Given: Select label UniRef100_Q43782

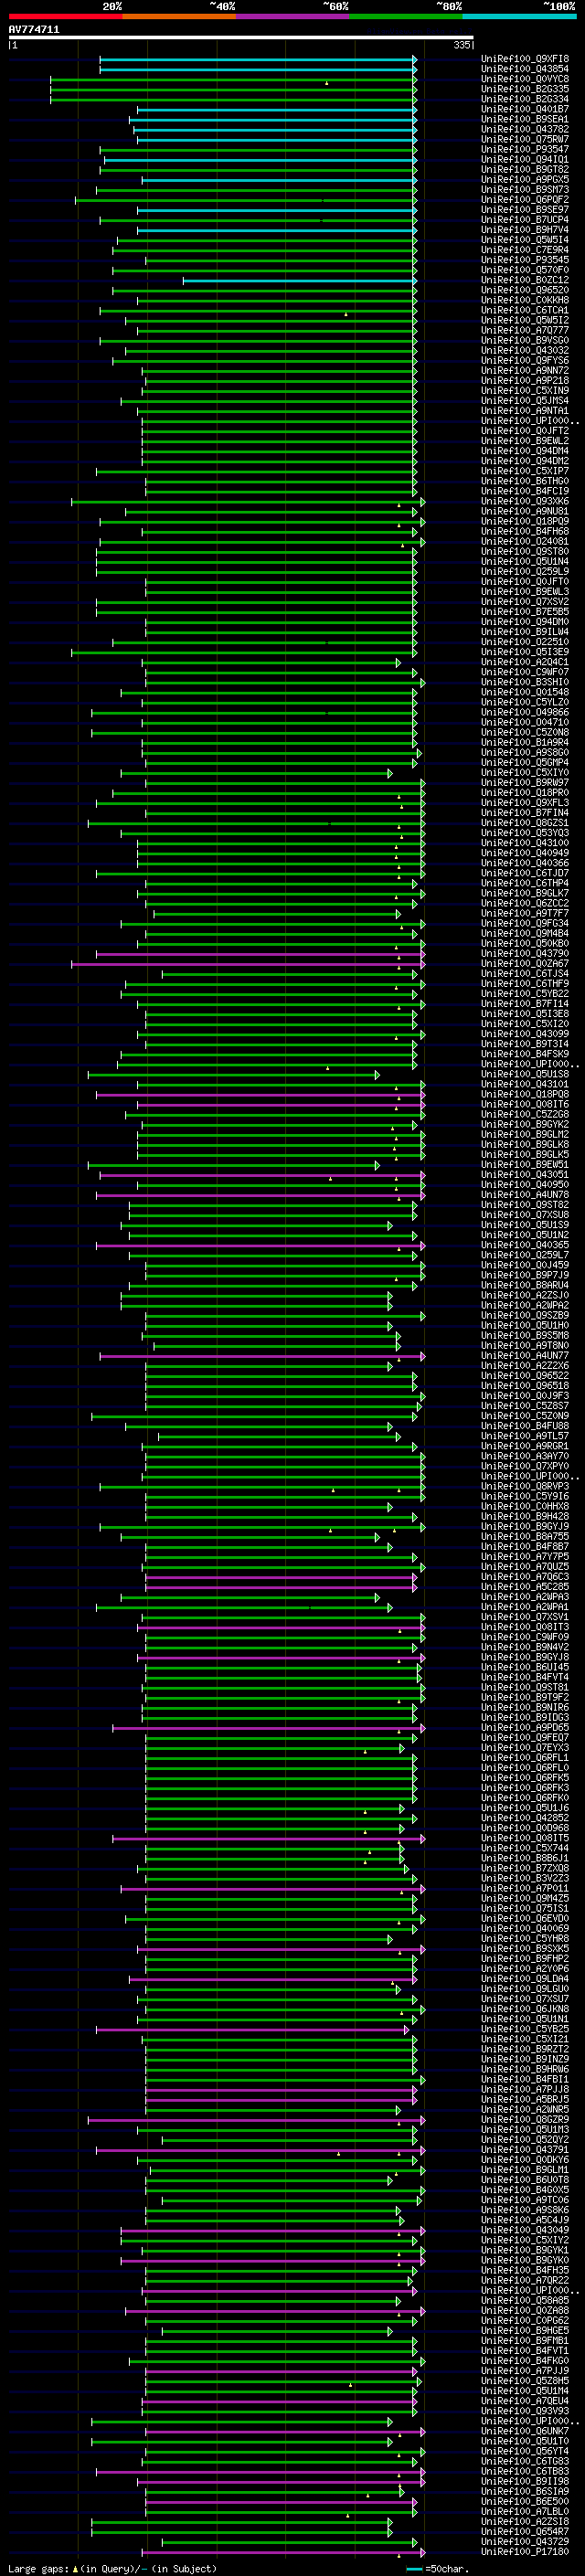Looking at the screenshot, I should pos(525,130).
